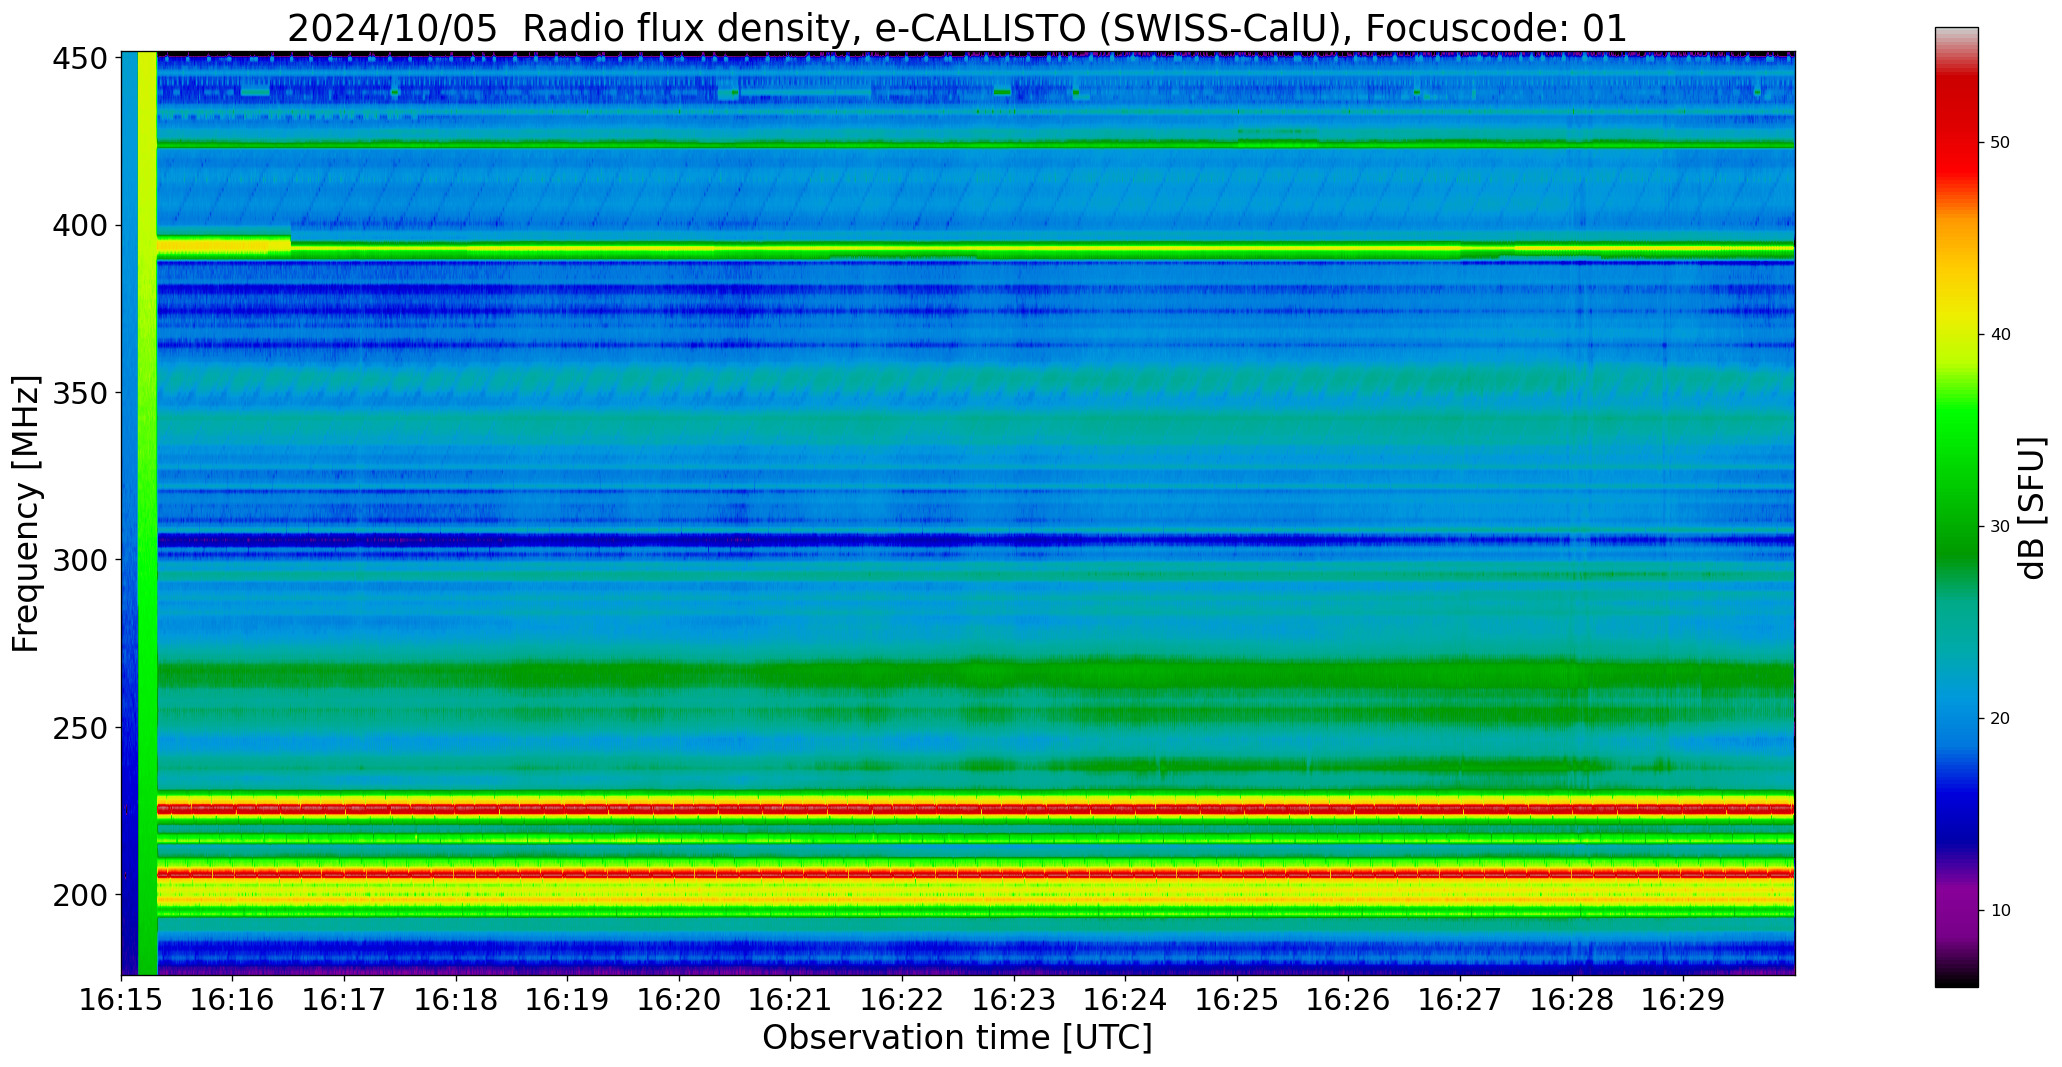Click the 'Frequency [MHz]' axis label
The height and width of the screenshot is (1067, 2062).
click(27, 513)
